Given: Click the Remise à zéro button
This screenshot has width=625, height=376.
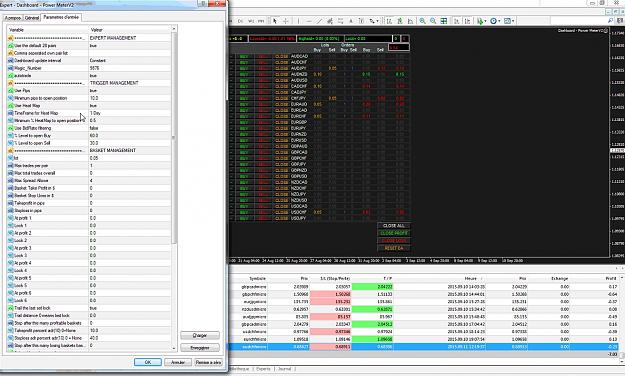Looking at the screenshot, I should [x=208, y=362].
